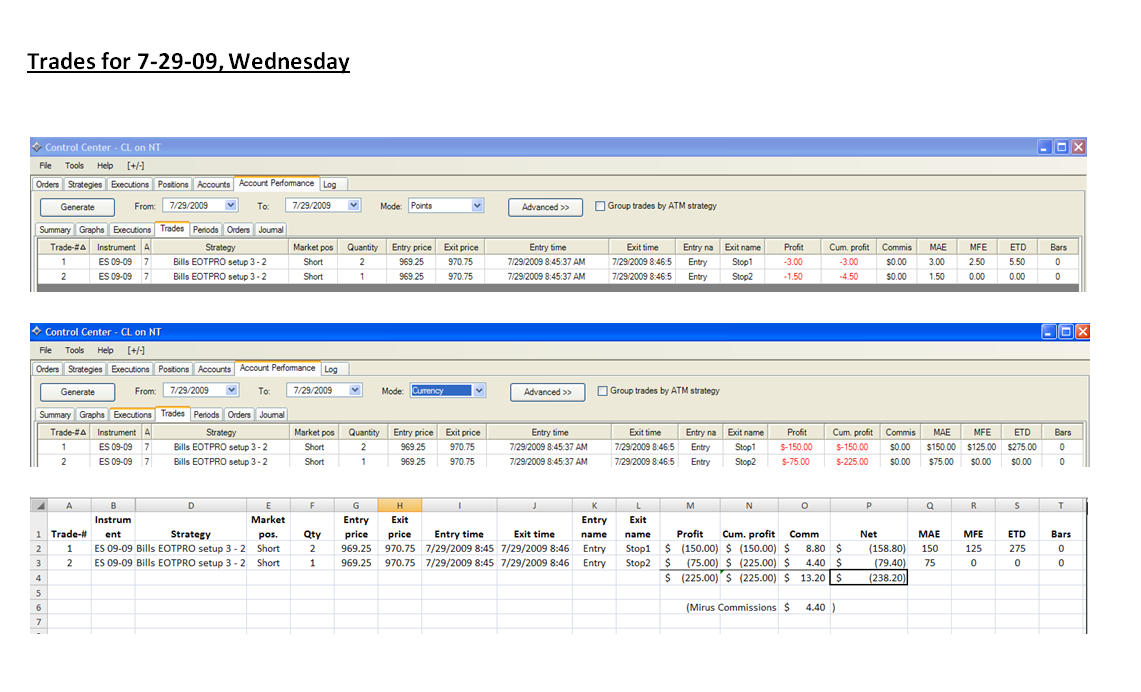Click the spreadsheet select-all corner triangle

41,506
